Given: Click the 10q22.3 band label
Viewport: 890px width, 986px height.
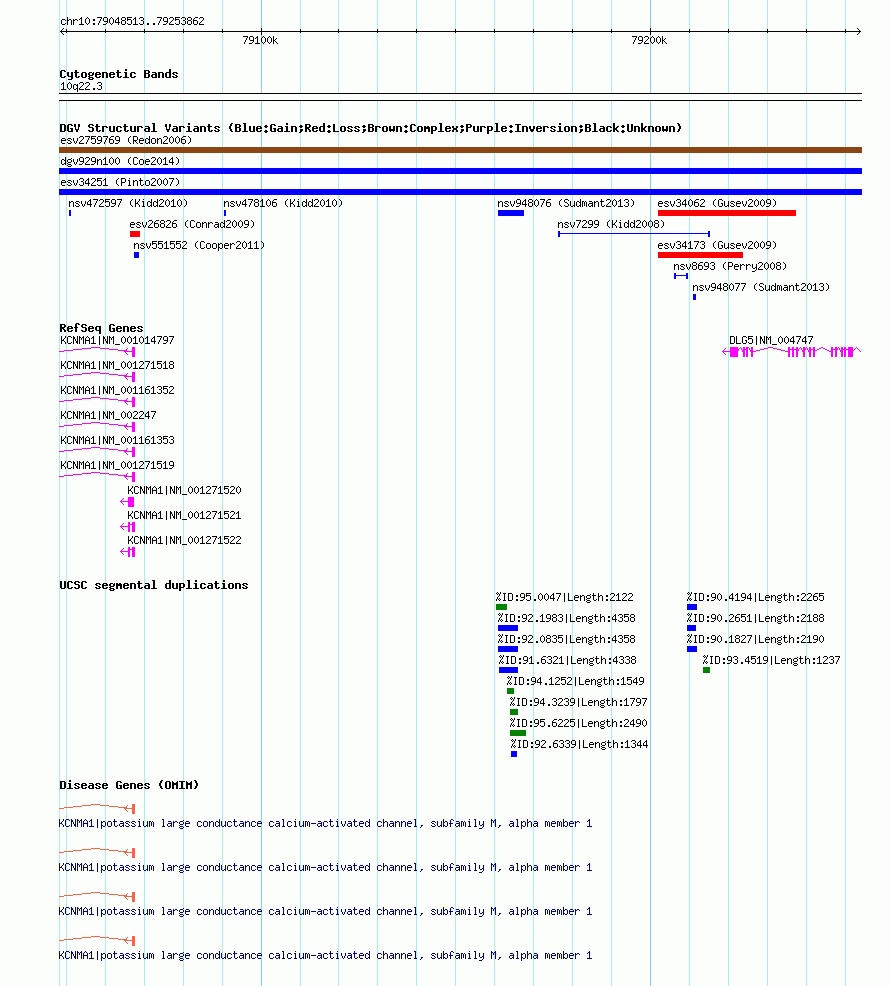Looking at the screenshot, I should point(81,86).
